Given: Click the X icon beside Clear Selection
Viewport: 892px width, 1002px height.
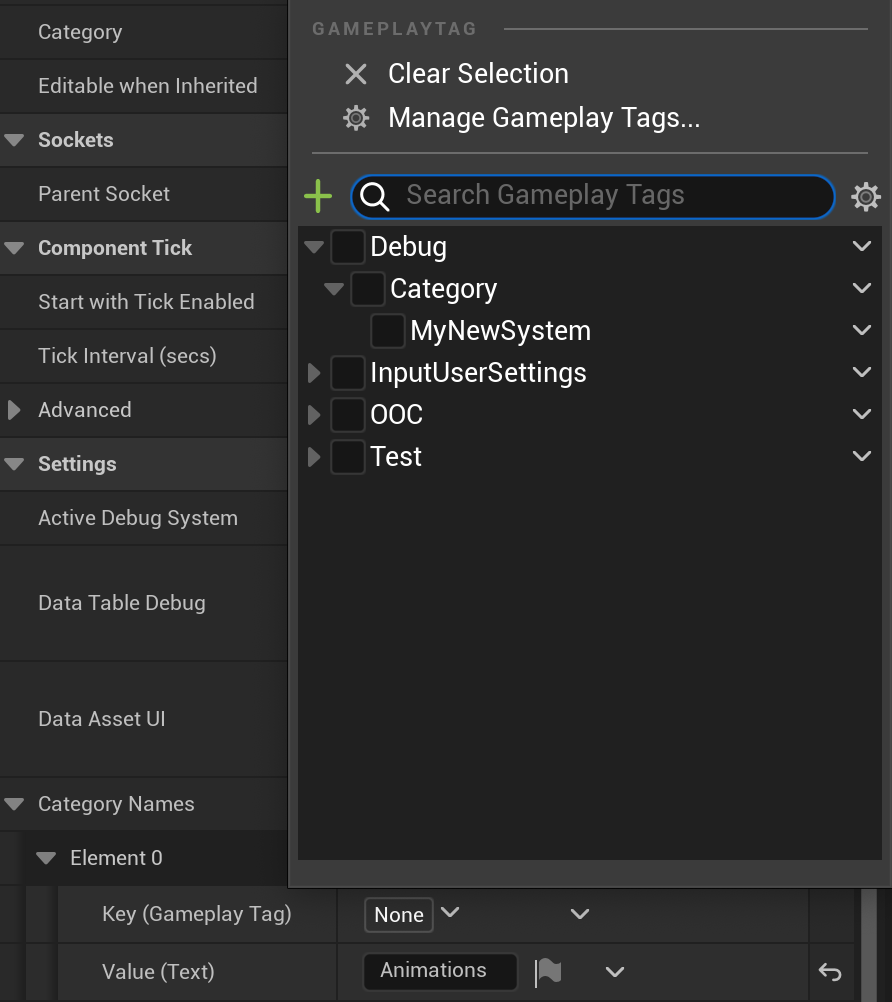Looking at the screenshot, I should 356,74.
